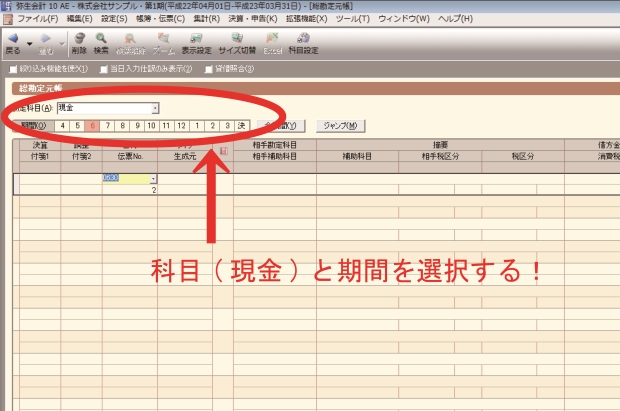
Task: Click the 税区分 column header
Action: pos(523,156)
